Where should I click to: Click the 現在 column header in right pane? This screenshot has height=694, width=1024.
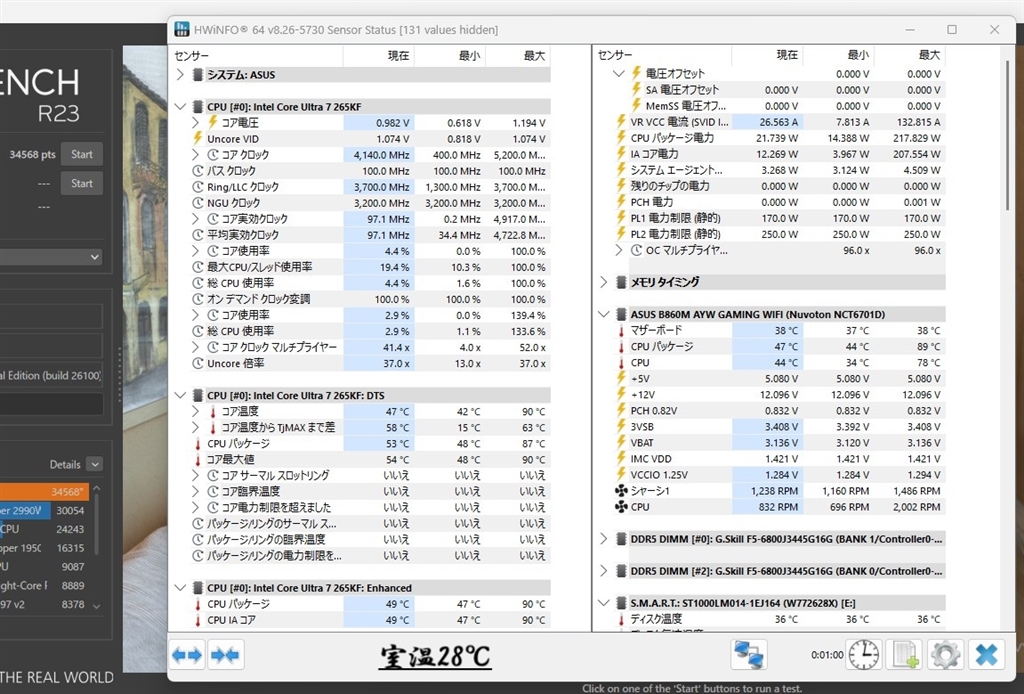pyautogui.click(x=767, y=55)
